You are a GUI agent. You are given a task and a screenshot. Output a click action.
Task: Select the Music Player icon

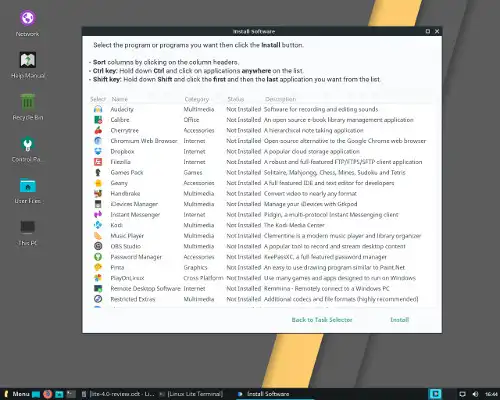click(98, 236)
